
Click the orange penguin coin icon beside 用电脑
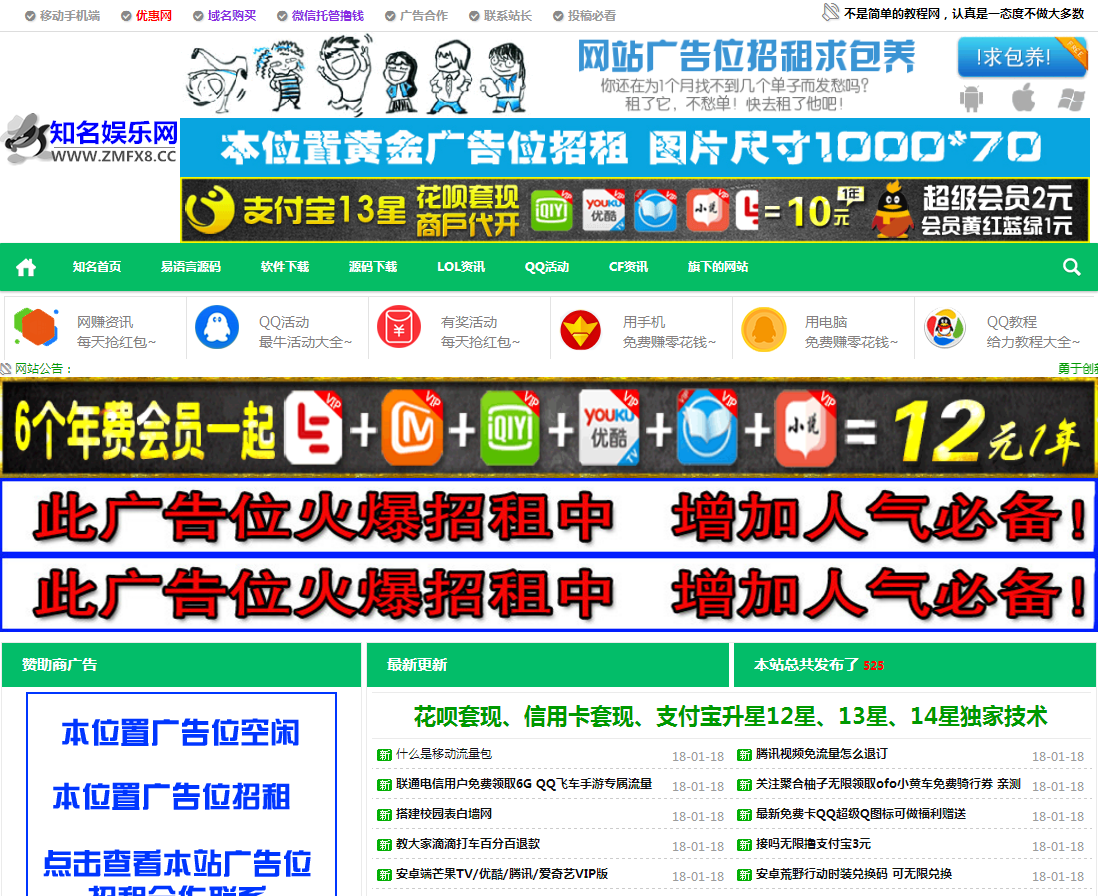click(764, 329)
